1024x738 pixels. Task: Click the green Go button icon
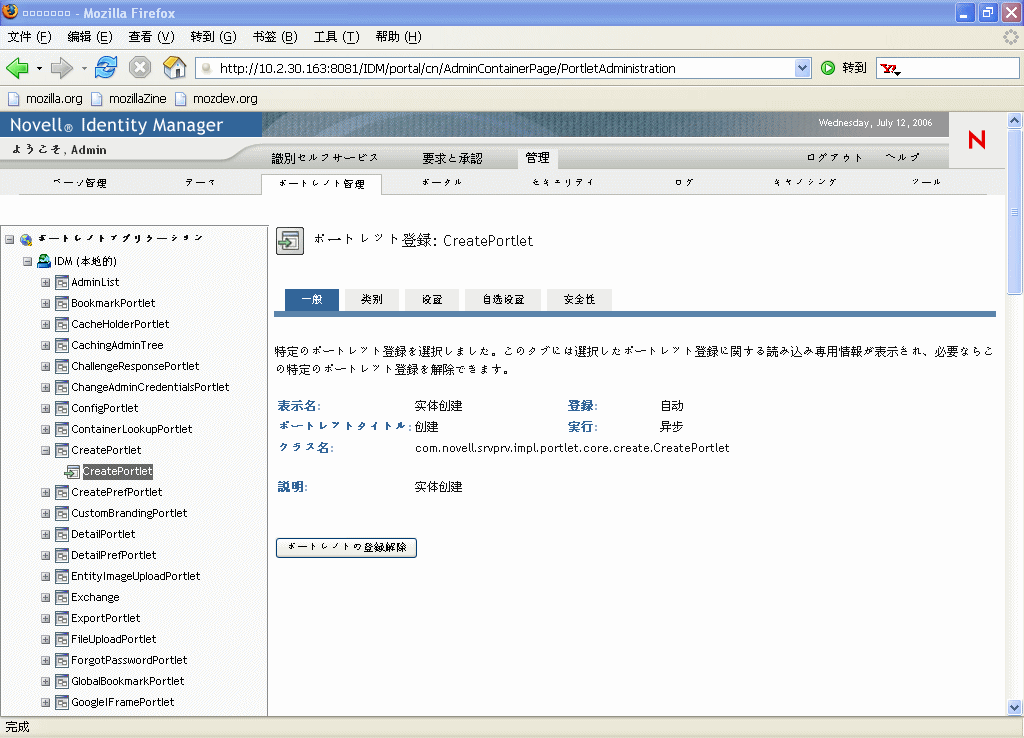coord(827,68)
